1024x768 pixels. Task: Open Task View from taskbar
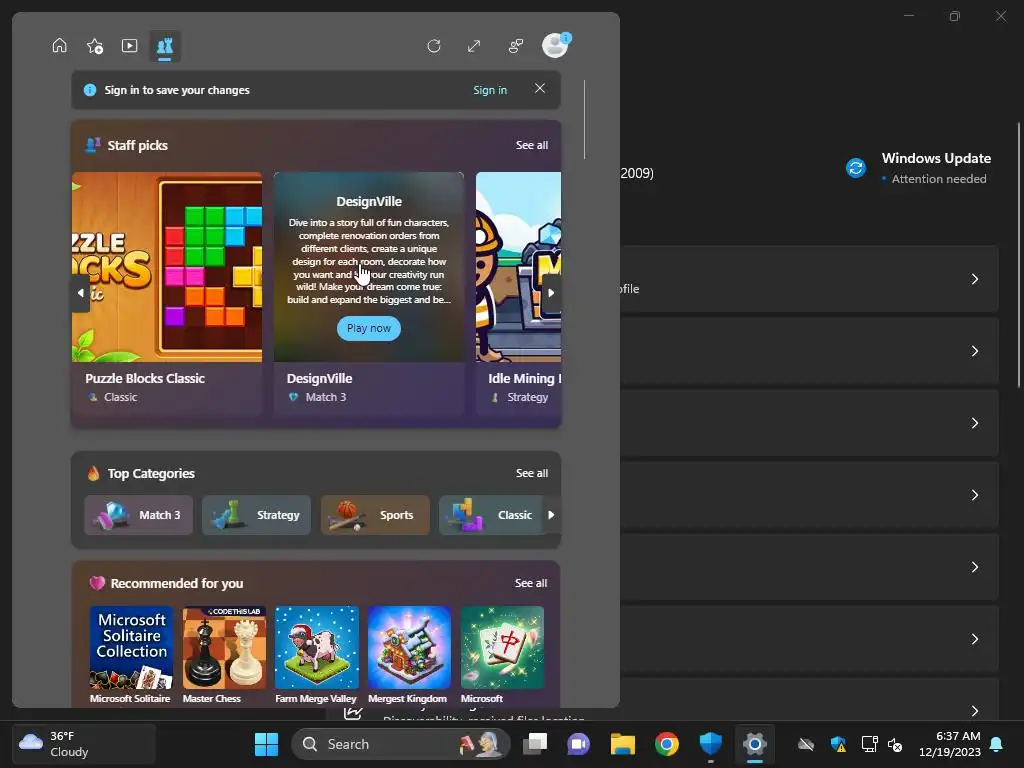(535, 744)
